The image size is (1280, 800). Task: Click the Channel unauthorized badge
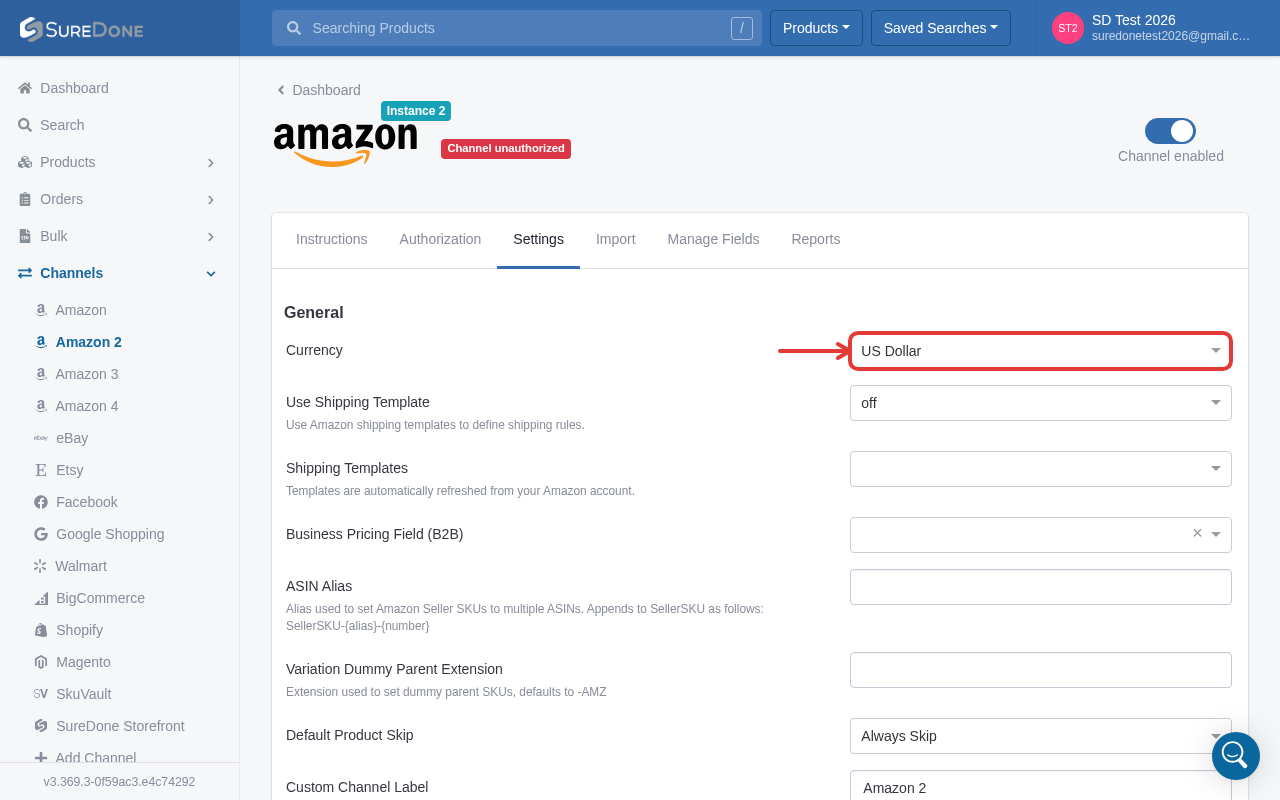pyautogui.click(x=506, y=149)
